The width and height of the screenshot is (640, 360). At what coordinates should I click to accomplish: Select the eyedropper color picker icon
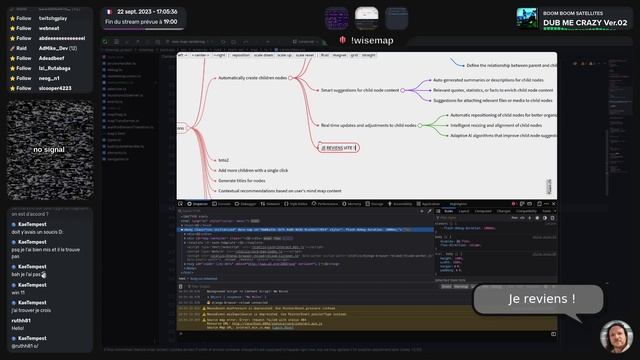click(x=429, y=211)
